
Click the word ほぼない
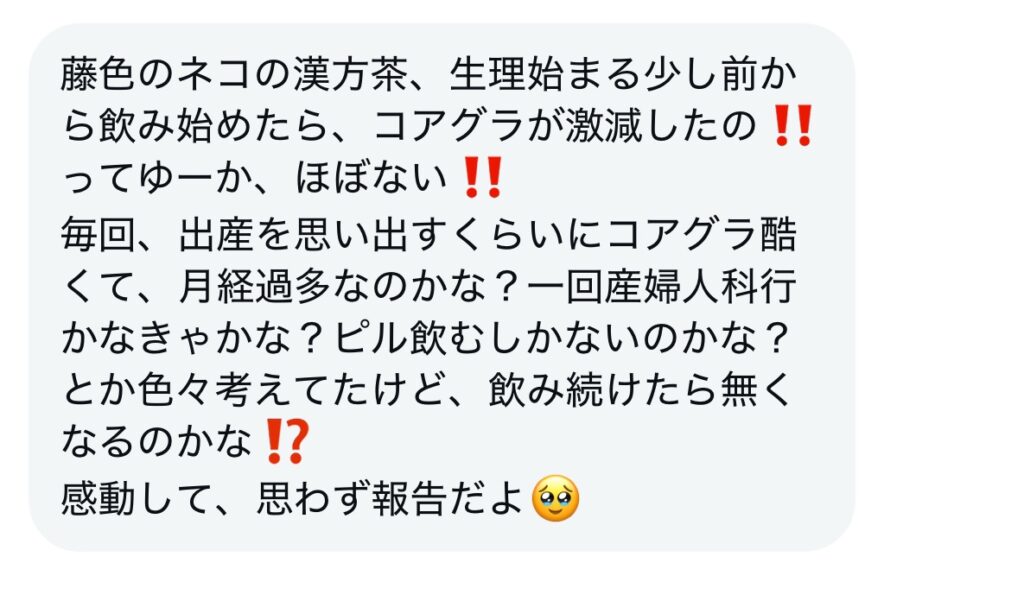370,178
